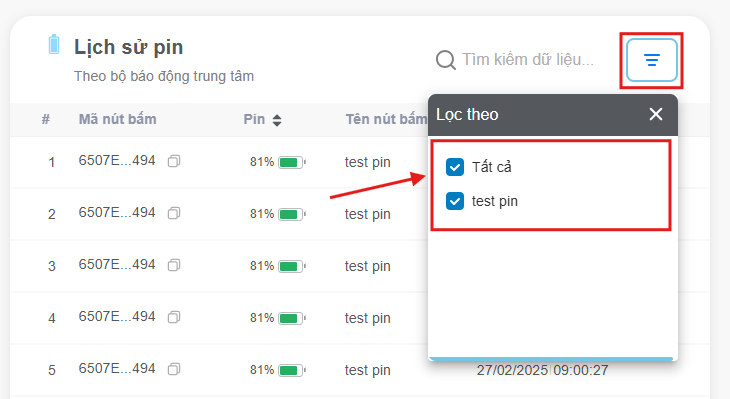Uncheck the test pin filter checkbox
730x399 pixels.
(455, 201)
